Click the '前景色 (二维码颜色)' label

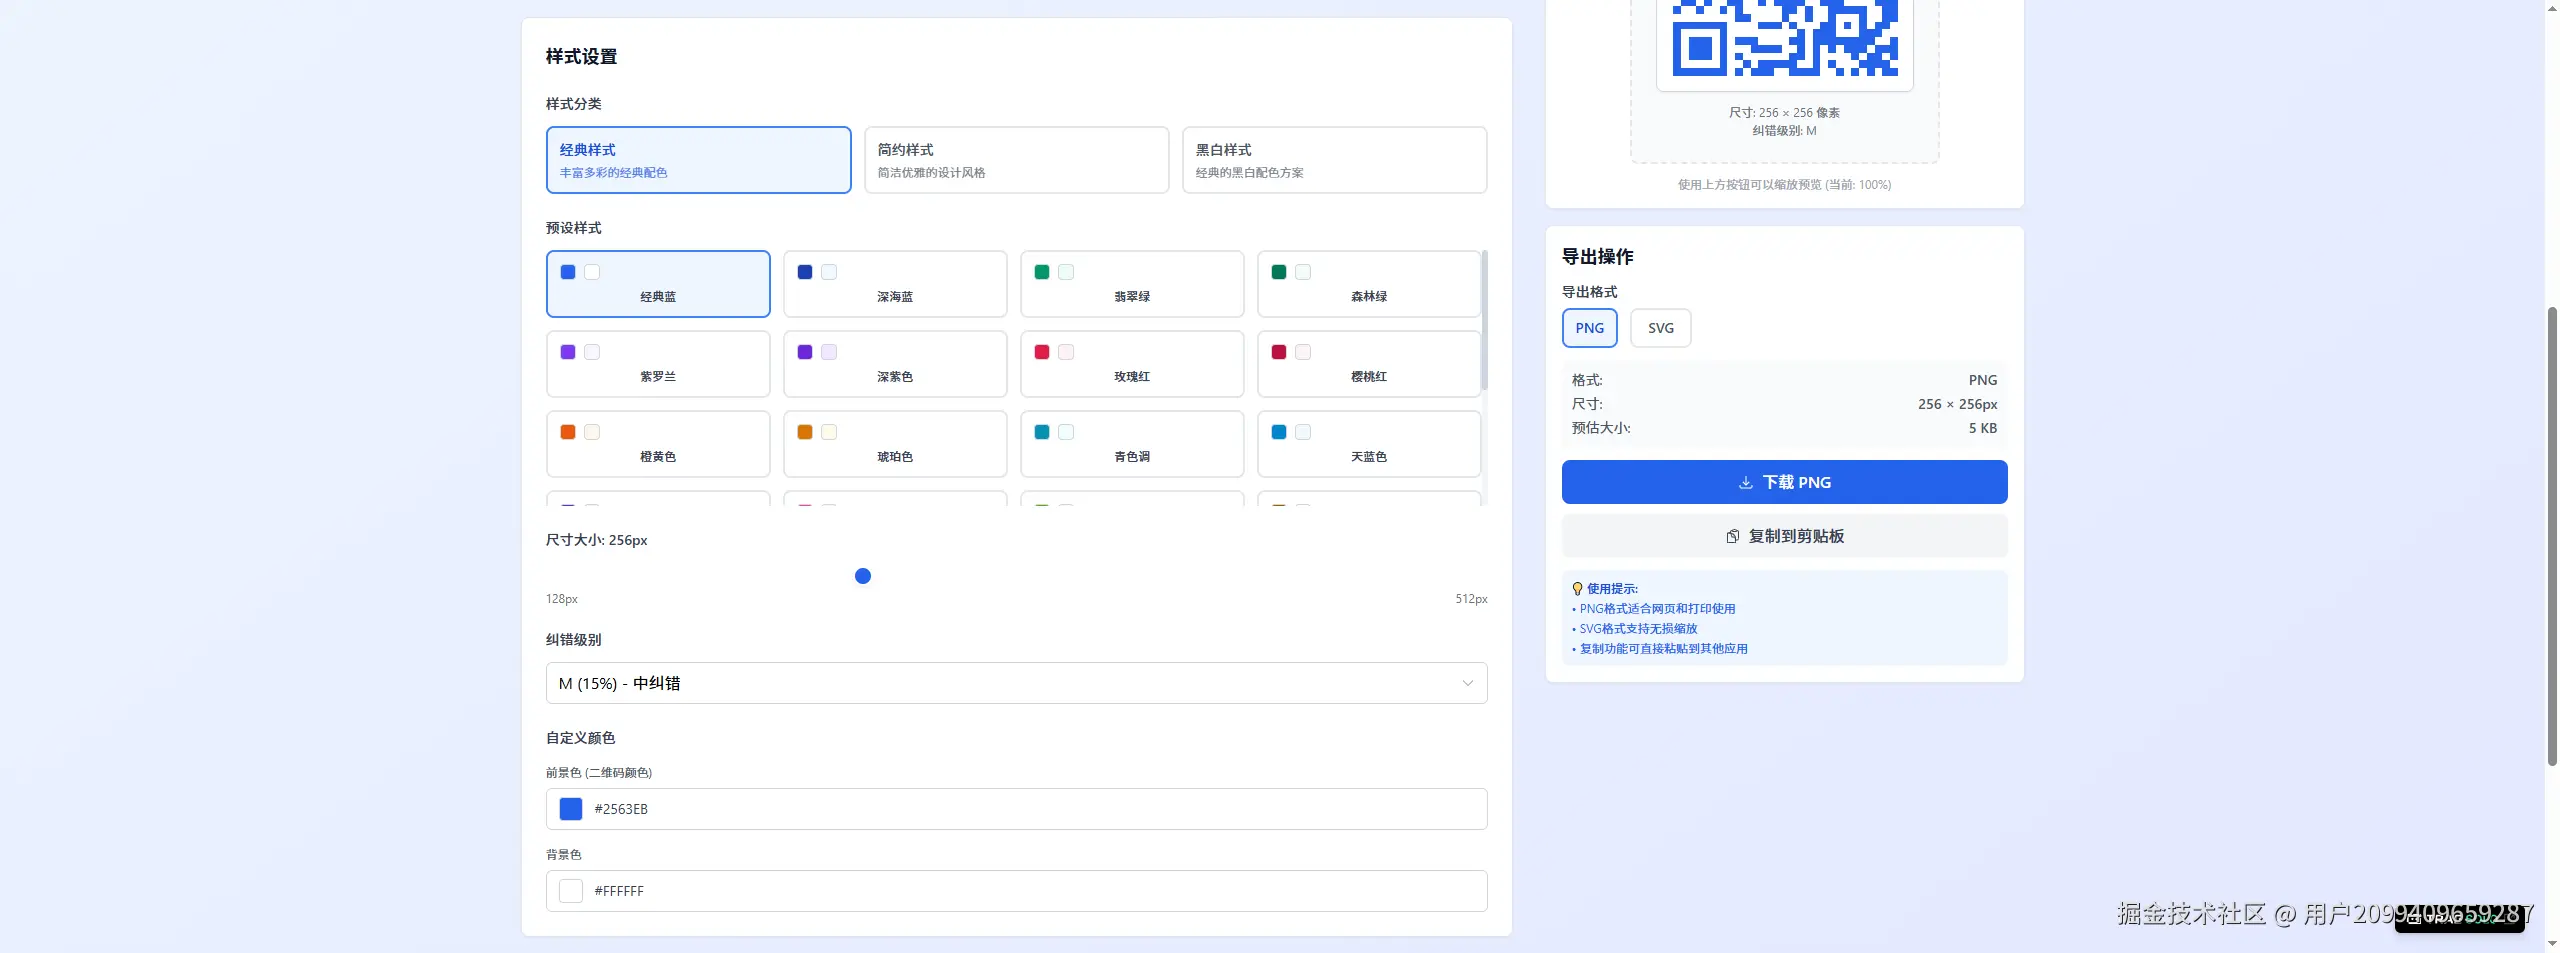coord(599,773)
